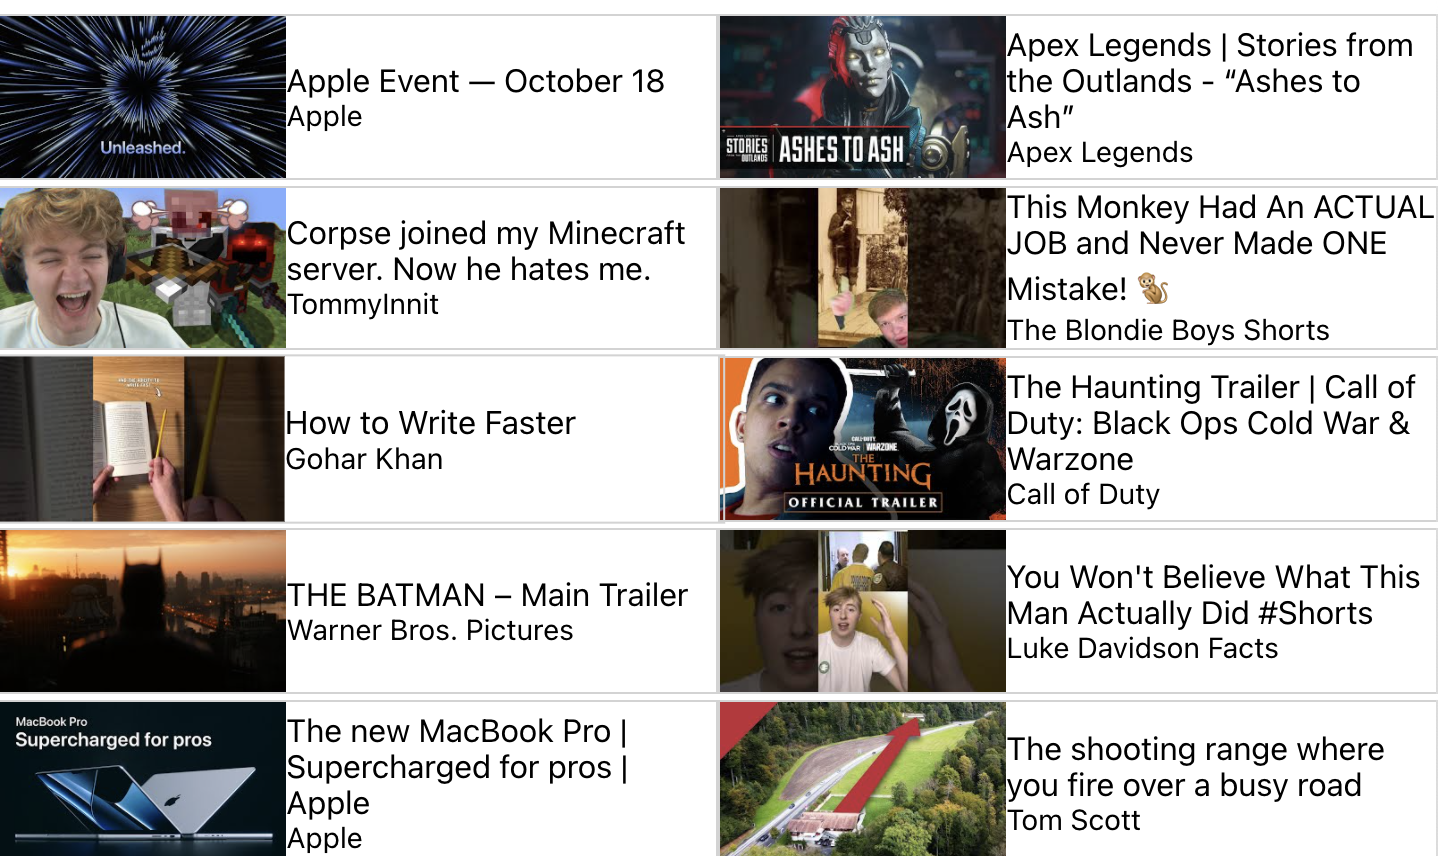Open the MacBook Pro Supercharged thumbnail

[x=143, y=779]
